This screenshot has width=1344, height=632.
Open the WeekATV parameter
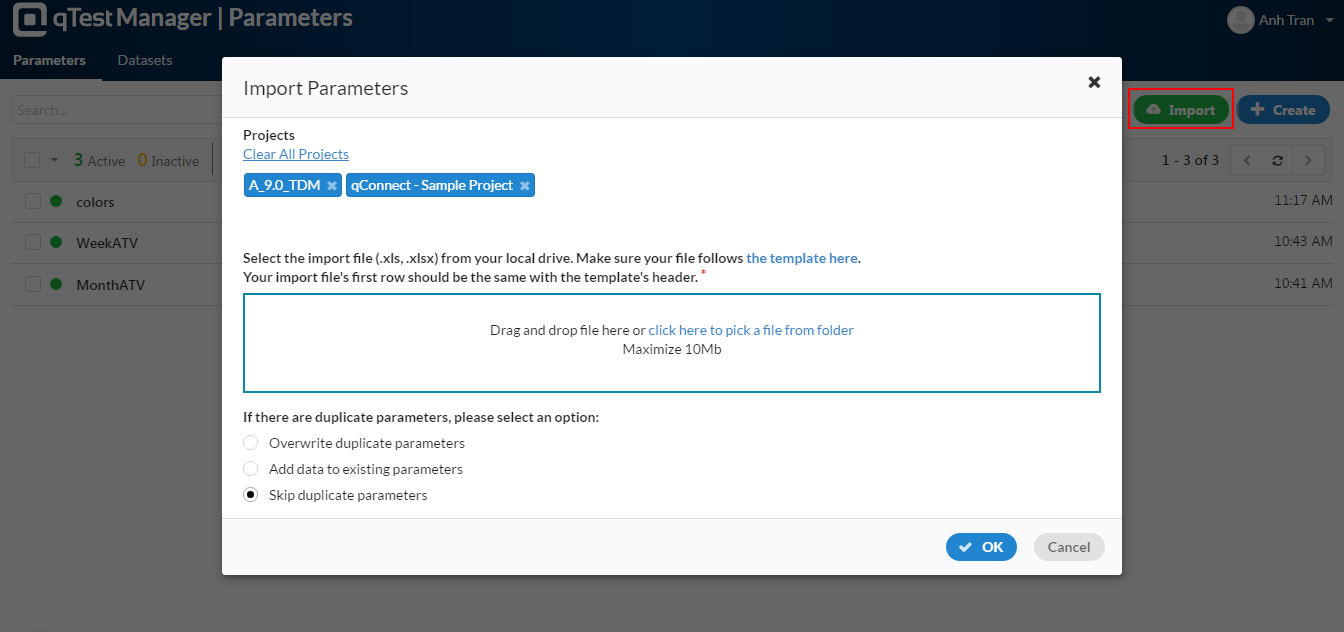coord(109,243)
